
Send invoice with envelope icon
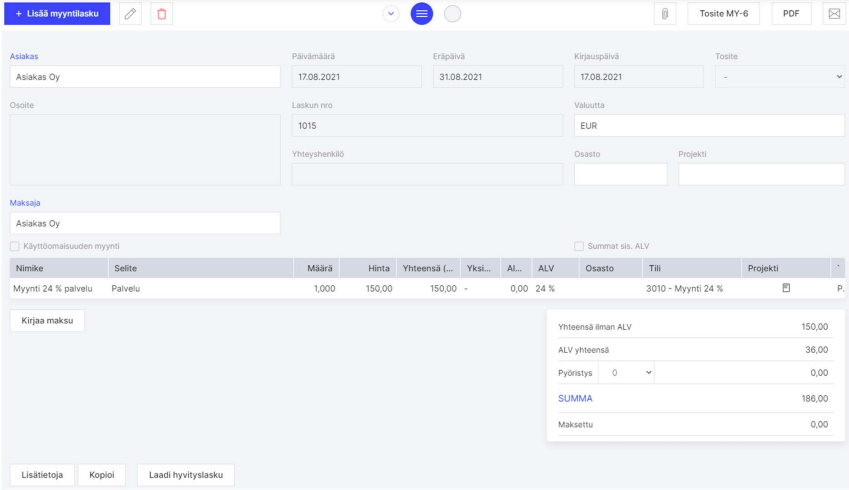point(834,14)
